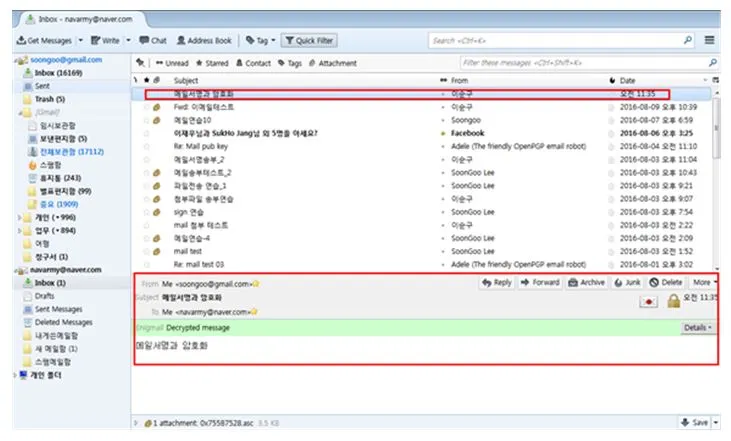Open the 'mail test' message row
The image size is (731, 441).
[x=422, y=251]
